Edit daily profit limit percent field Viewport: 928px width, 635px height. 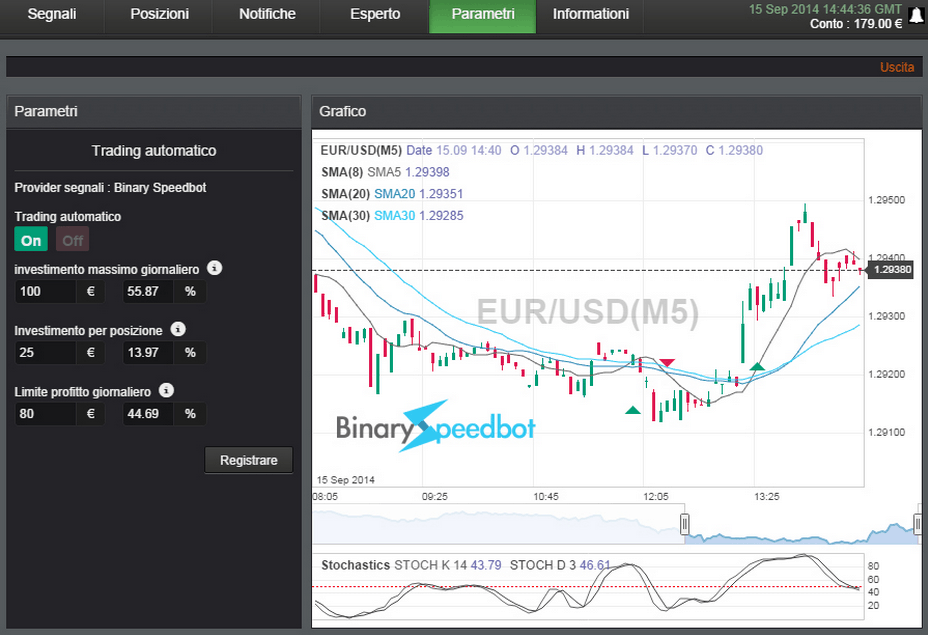(148, 414)
